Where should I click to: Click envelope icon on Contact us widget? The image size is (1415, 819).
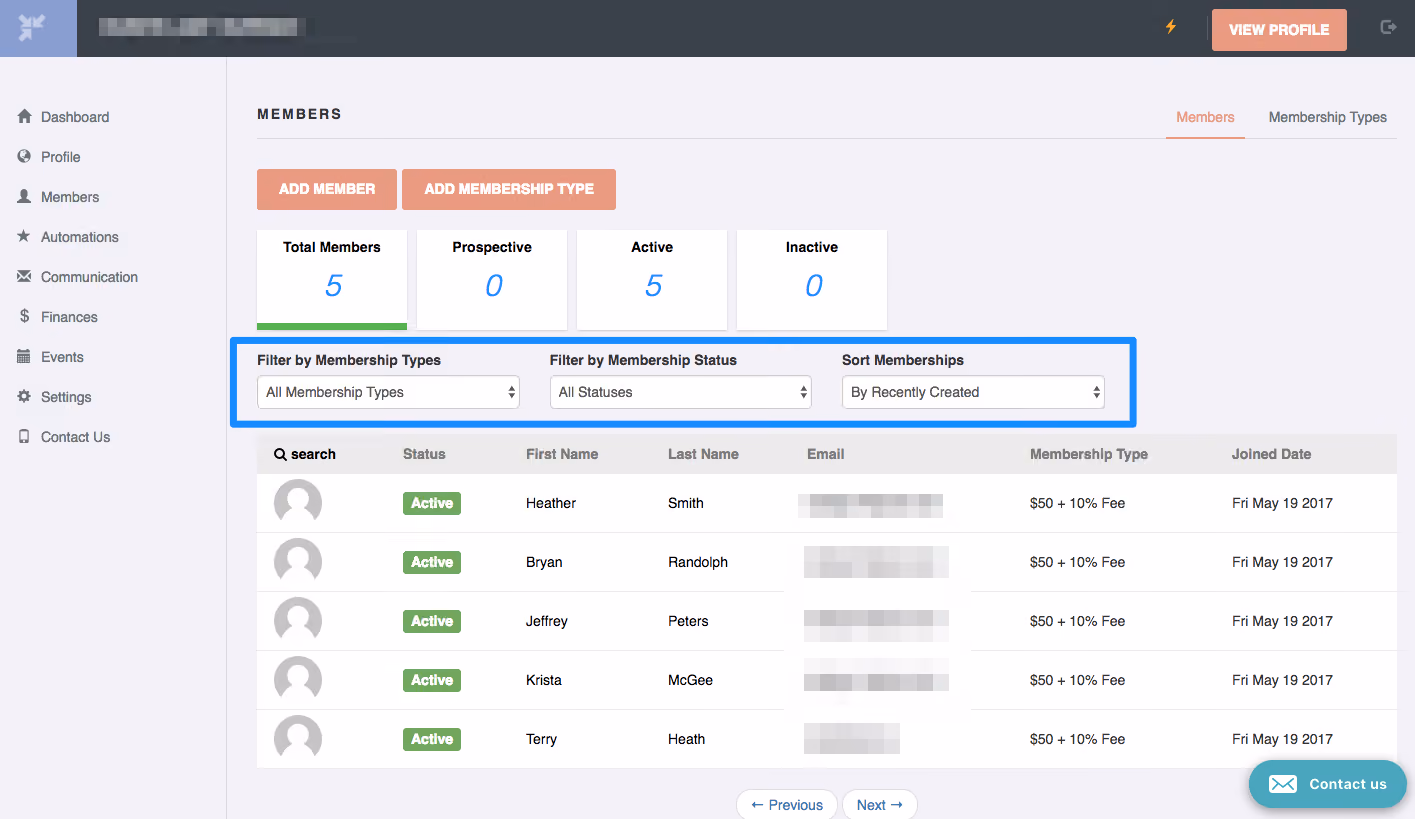pyautogui.click(x=1283, y=784)
